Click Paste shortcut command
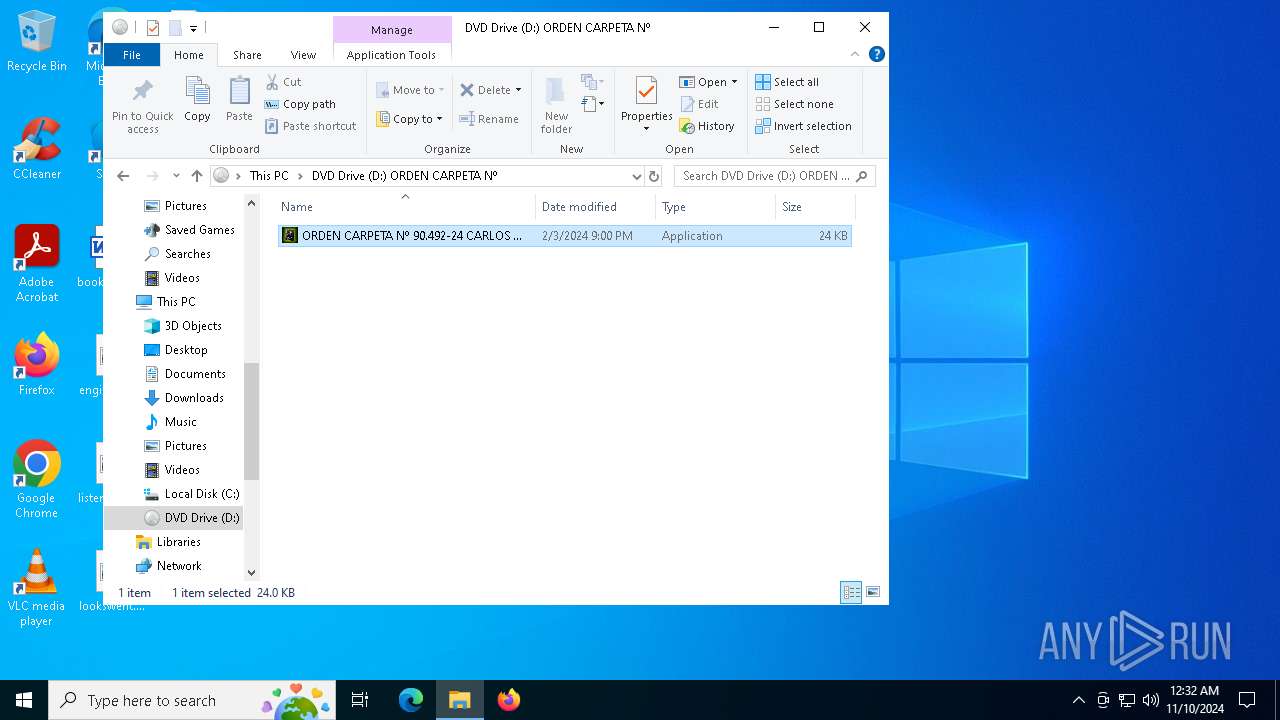1280x720 pixels. pyautogui.click(x=310, y=126)
